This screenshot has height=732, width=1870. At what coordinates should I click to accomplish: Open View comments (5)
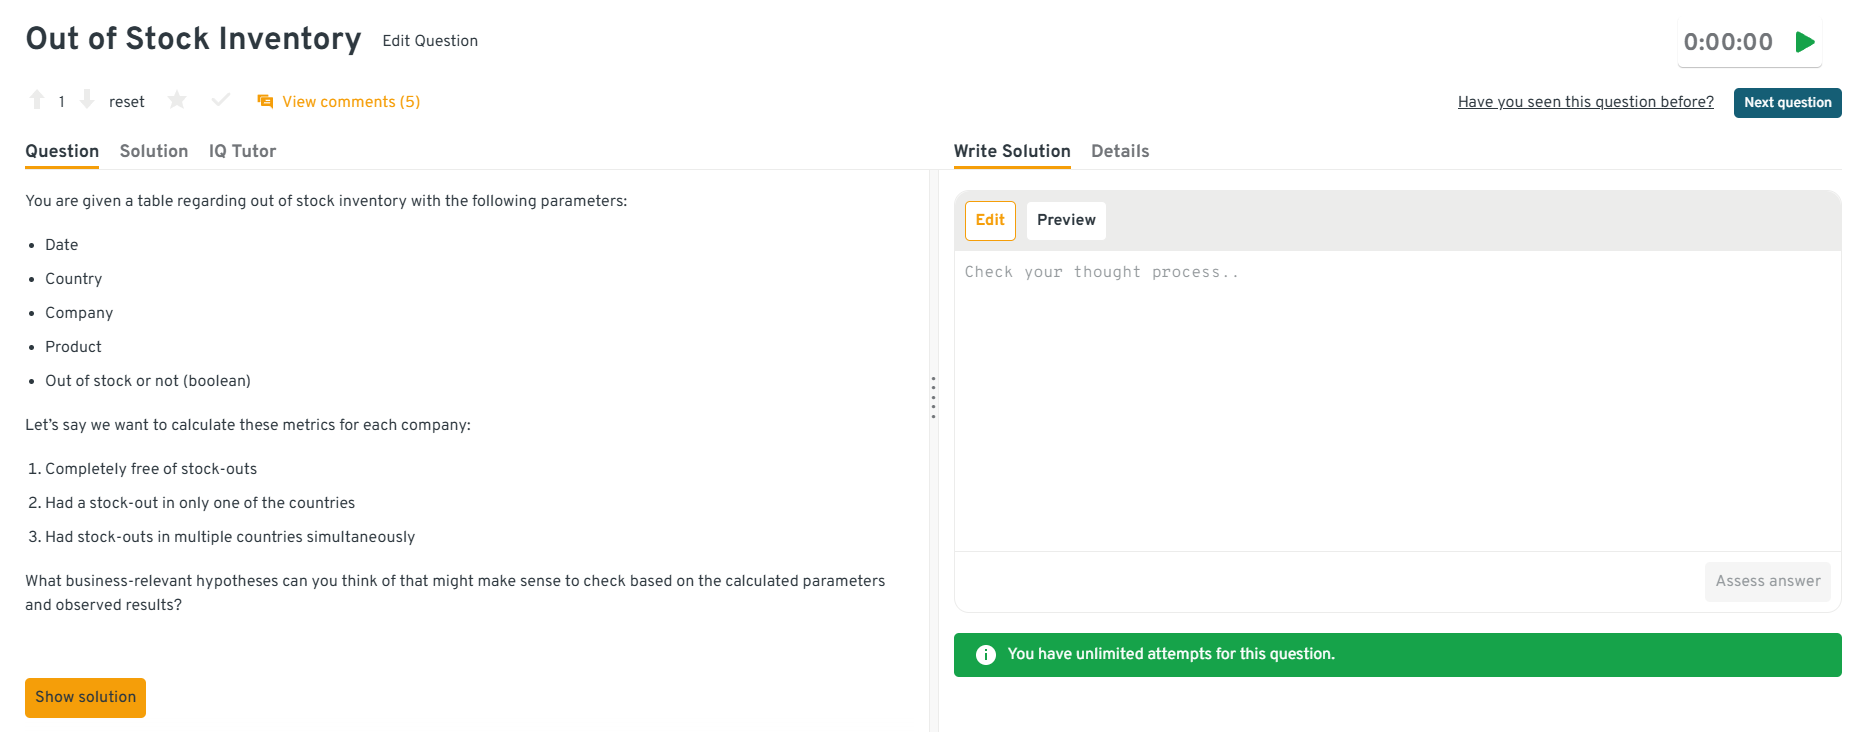coord(351,102)
